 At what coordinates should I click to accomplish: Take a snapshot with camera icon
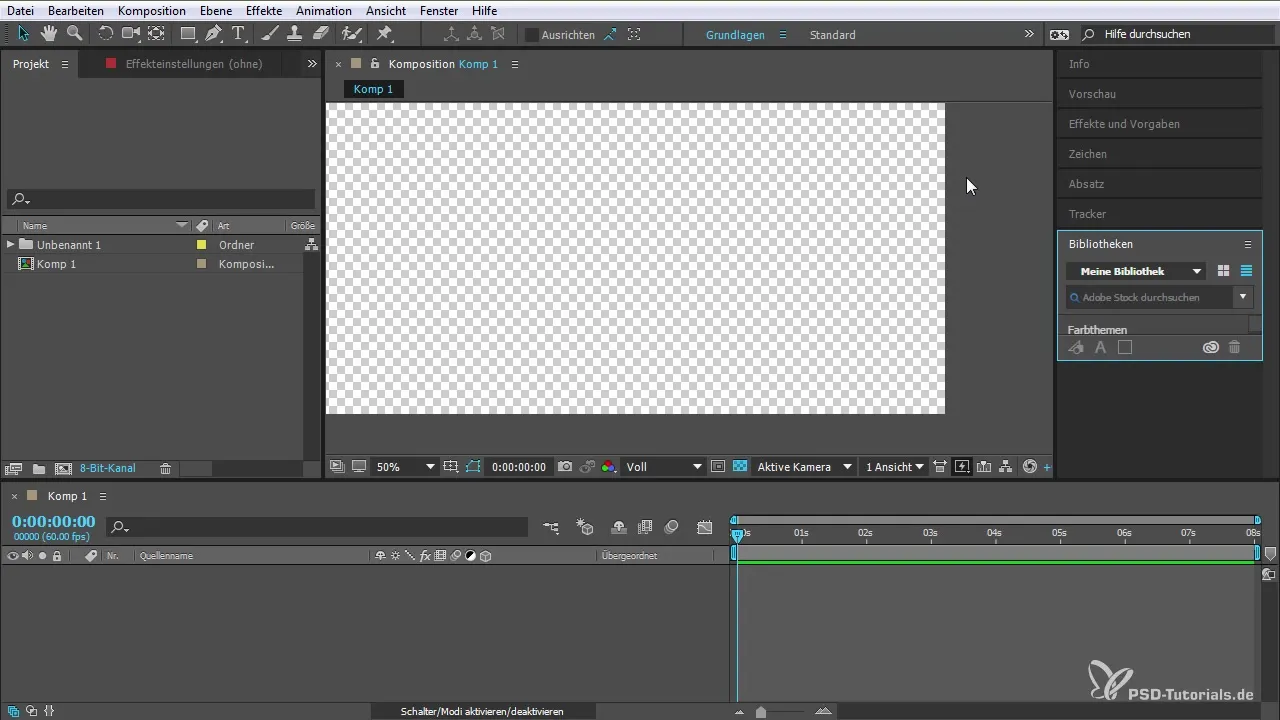(565, 467)
